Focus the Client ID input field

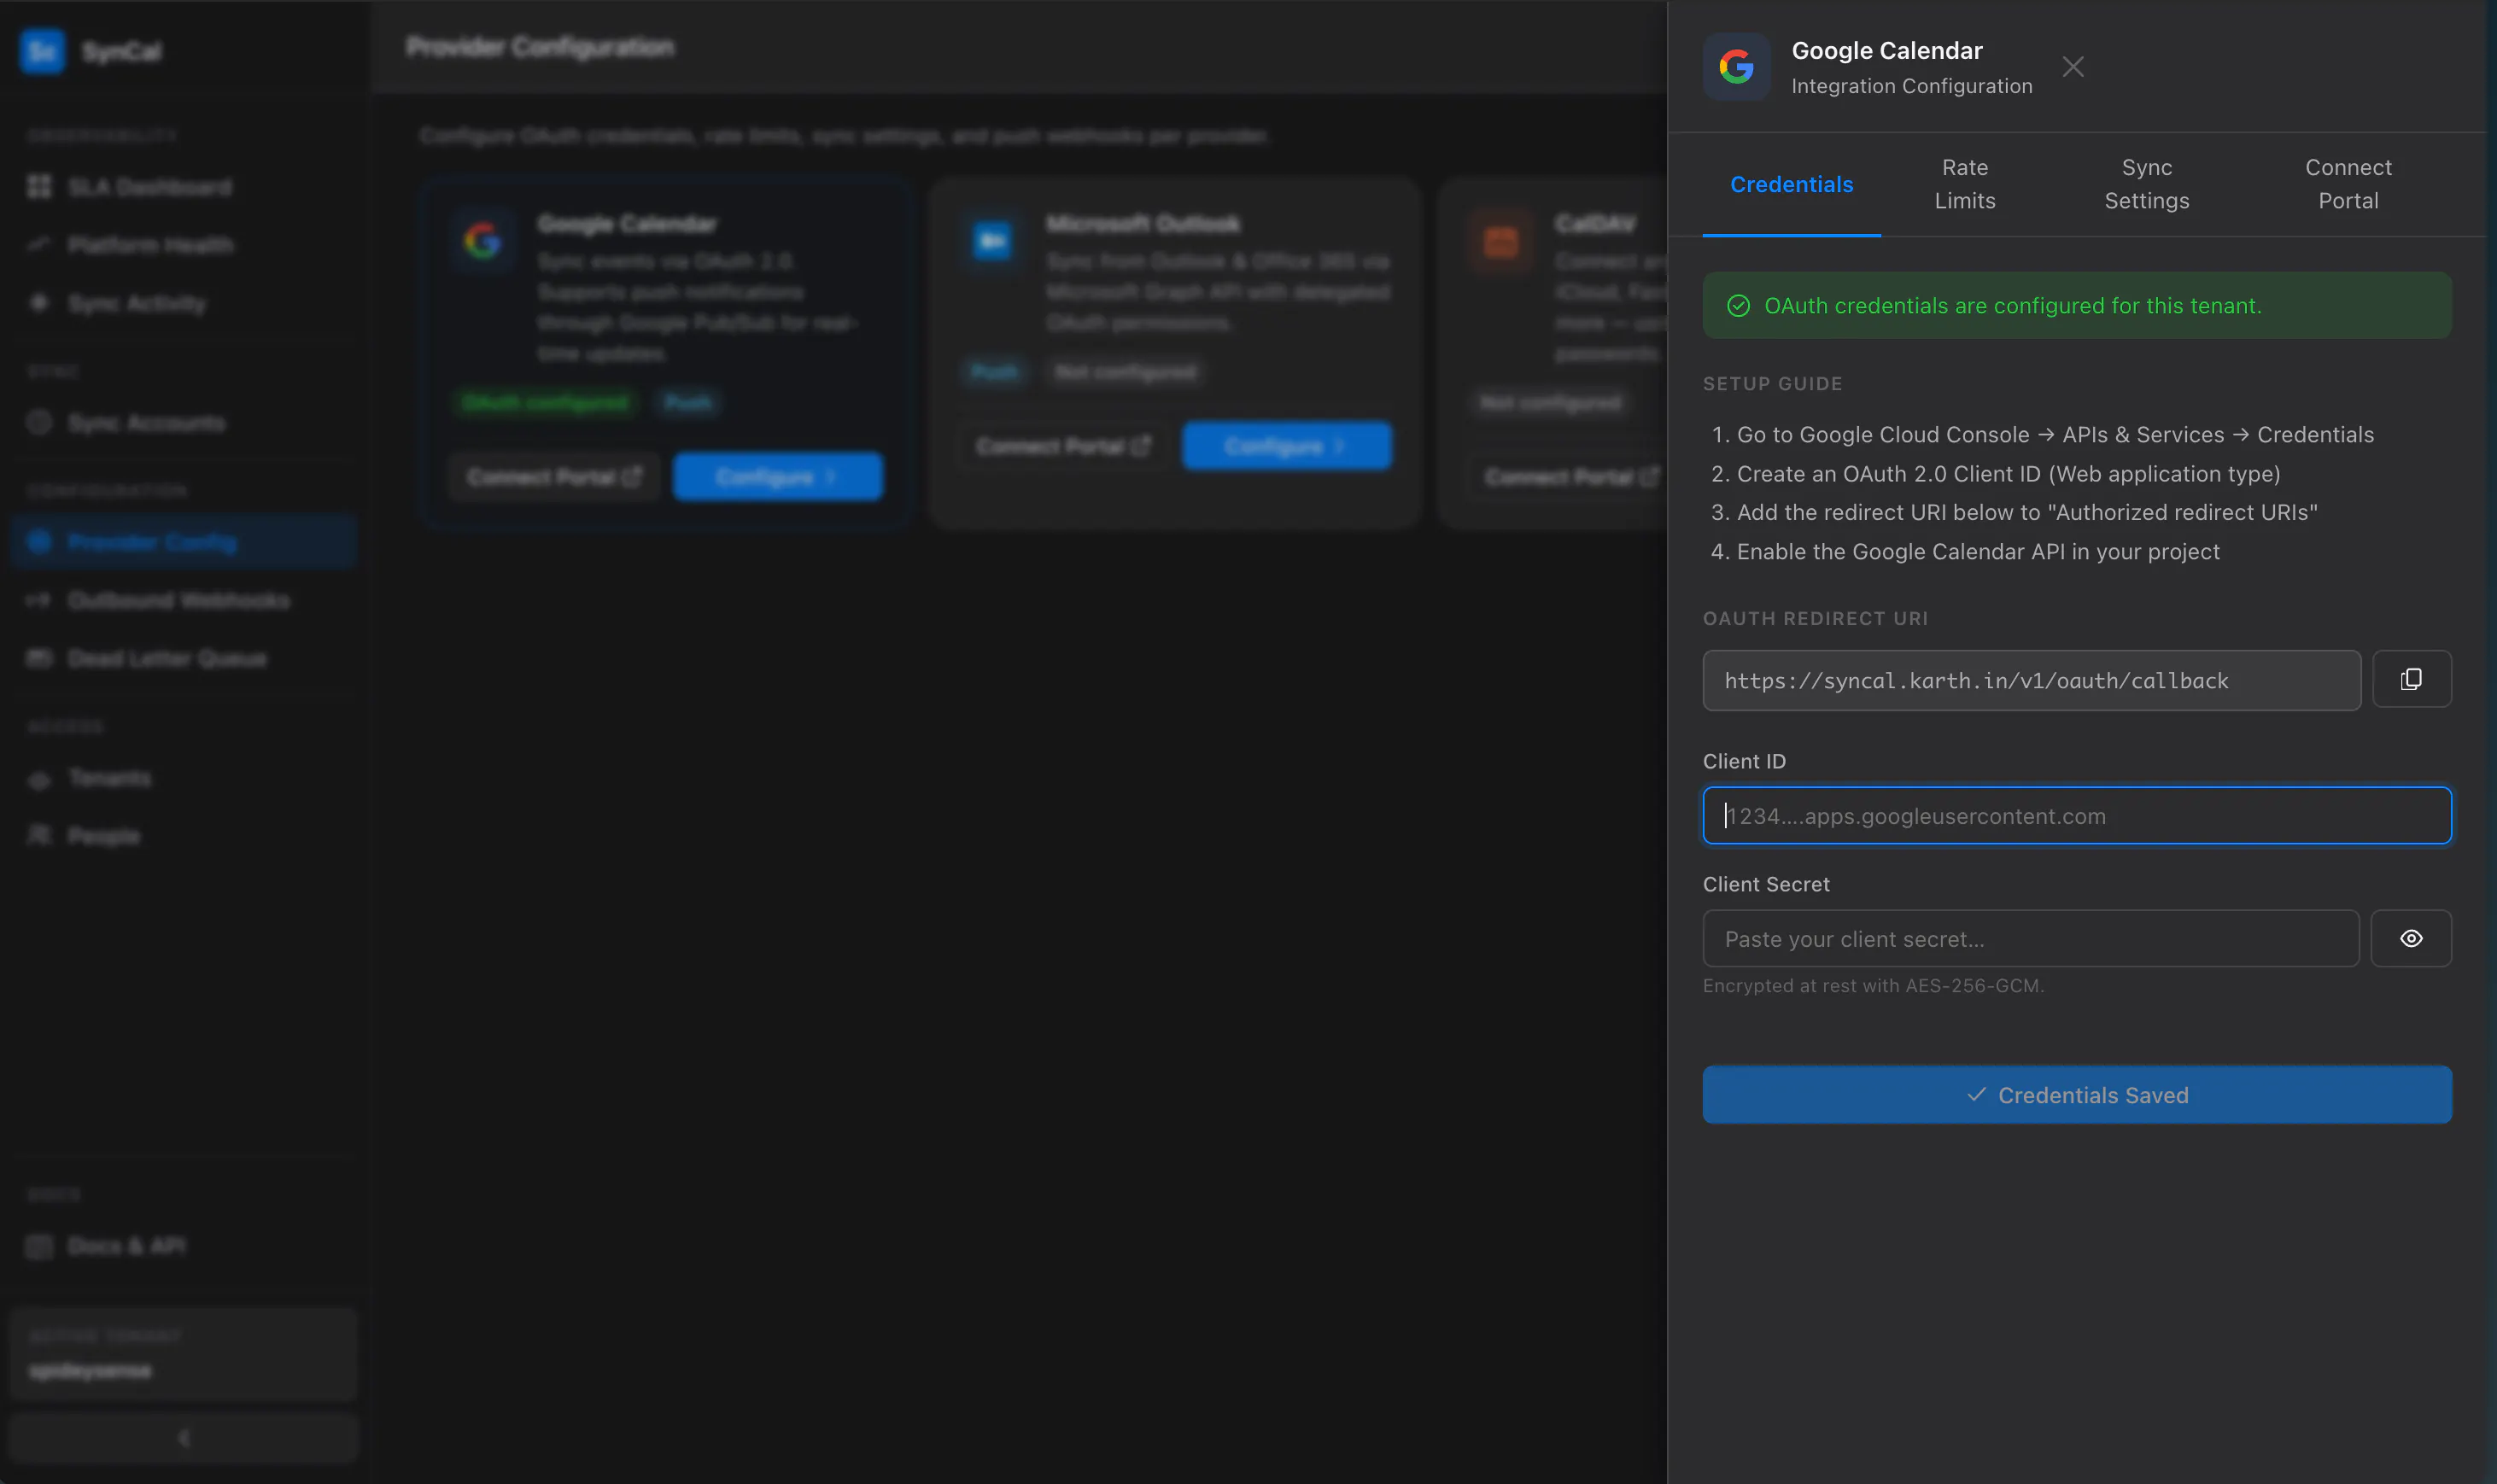tap(2076, 816)
